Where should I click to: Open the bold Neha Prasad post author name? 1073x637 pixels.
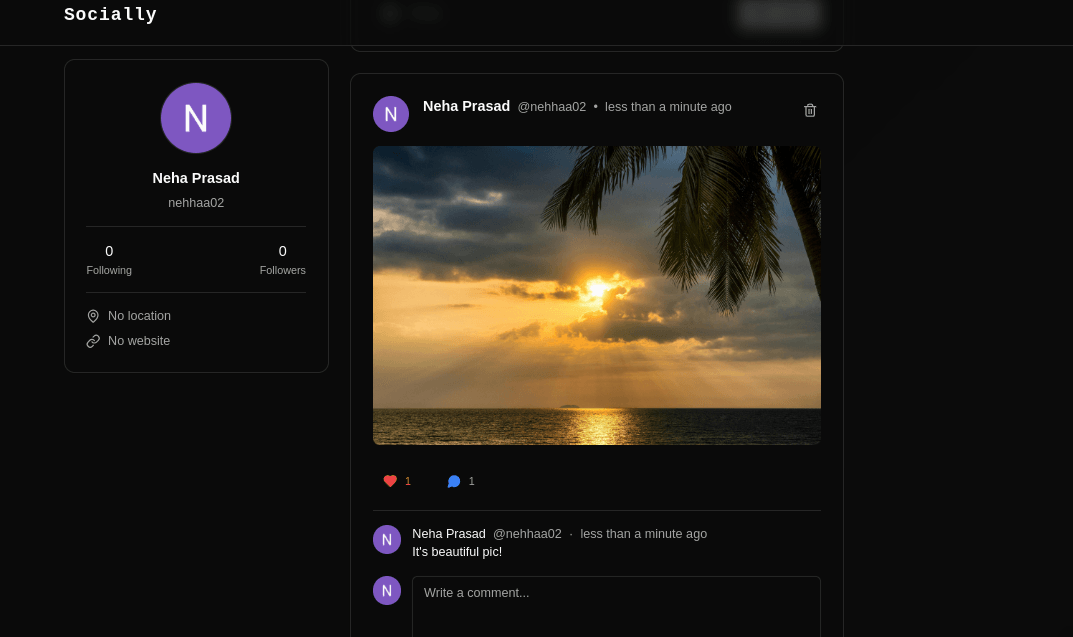[466, 106]
